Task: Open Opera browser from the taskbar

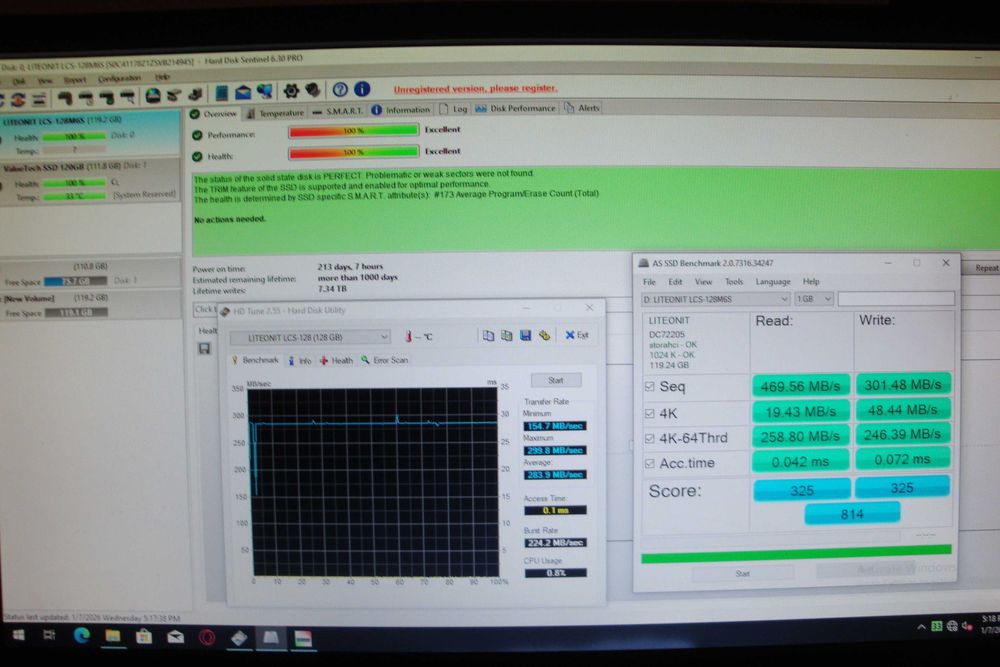Action: [x=207, y=637]
